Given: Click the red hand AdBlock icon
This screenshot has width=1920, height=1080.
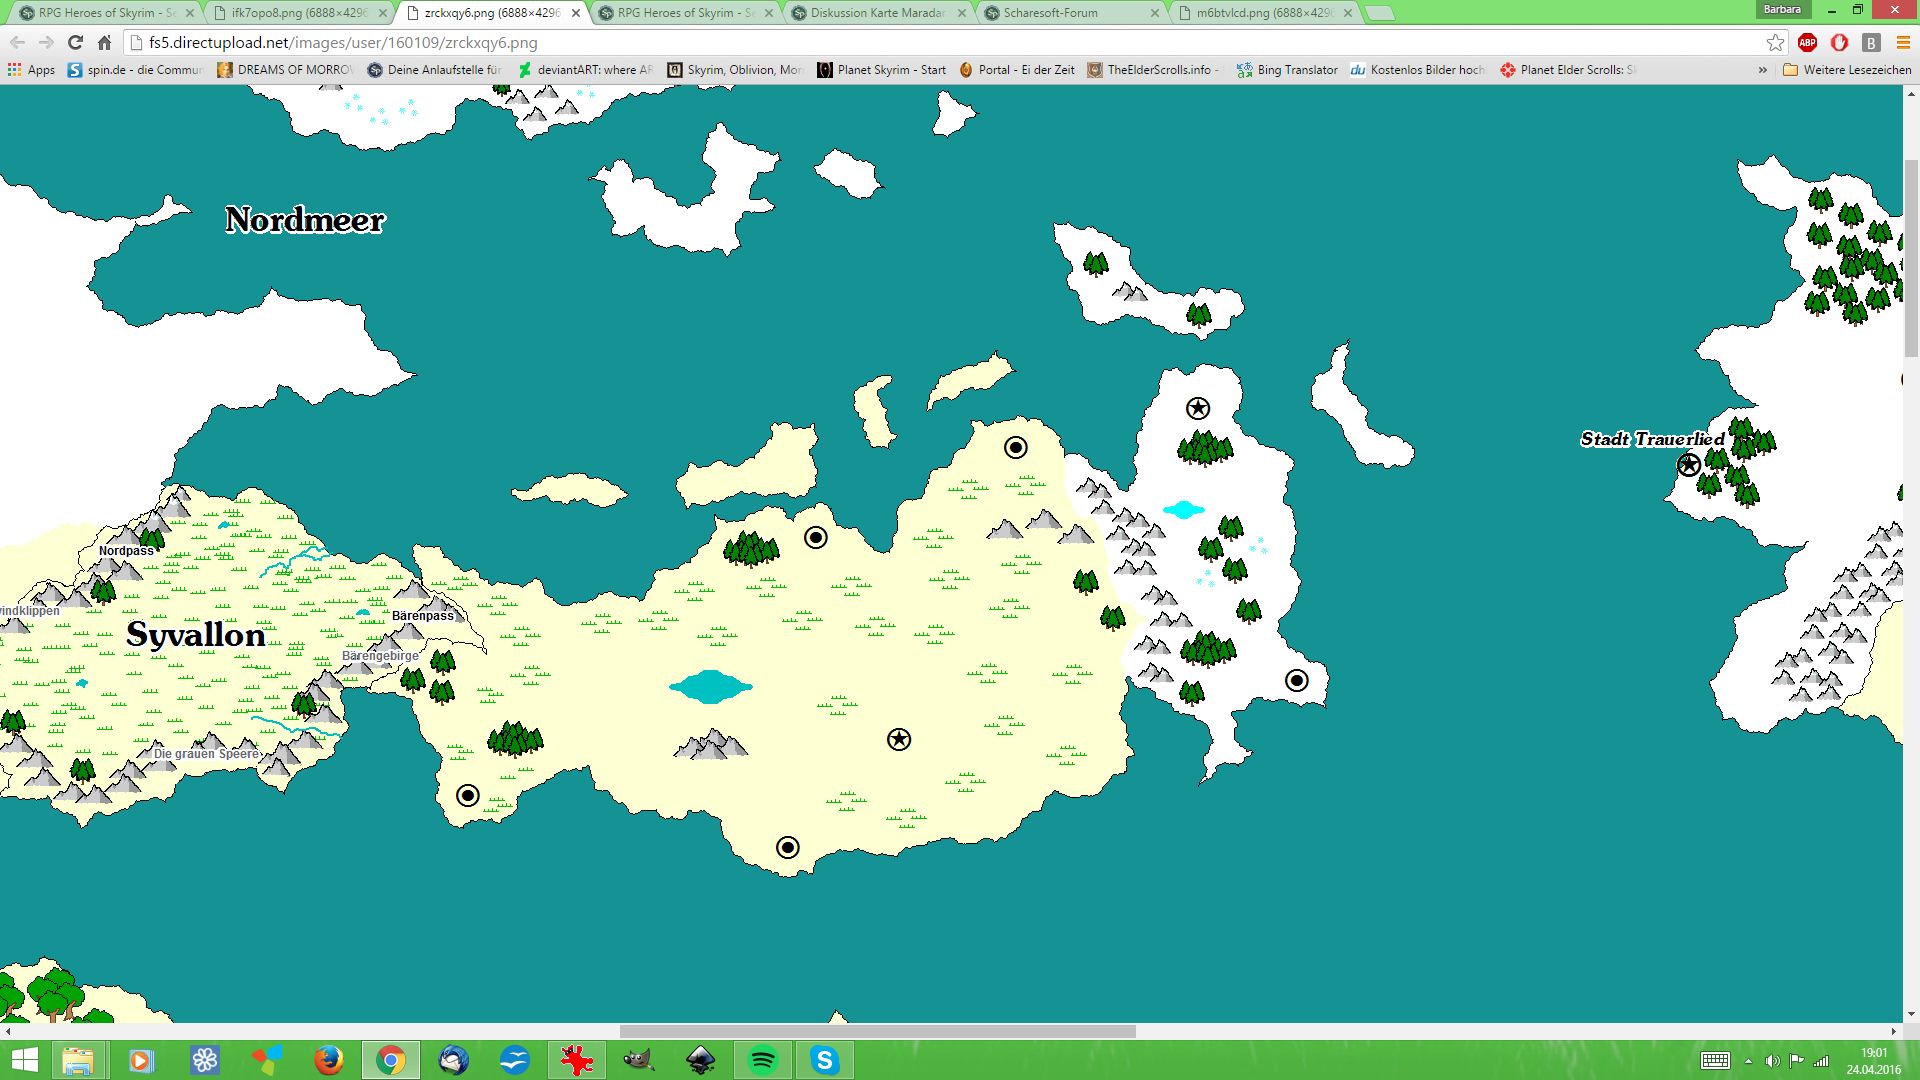Looking at the screenshot, I should 1839,42.
